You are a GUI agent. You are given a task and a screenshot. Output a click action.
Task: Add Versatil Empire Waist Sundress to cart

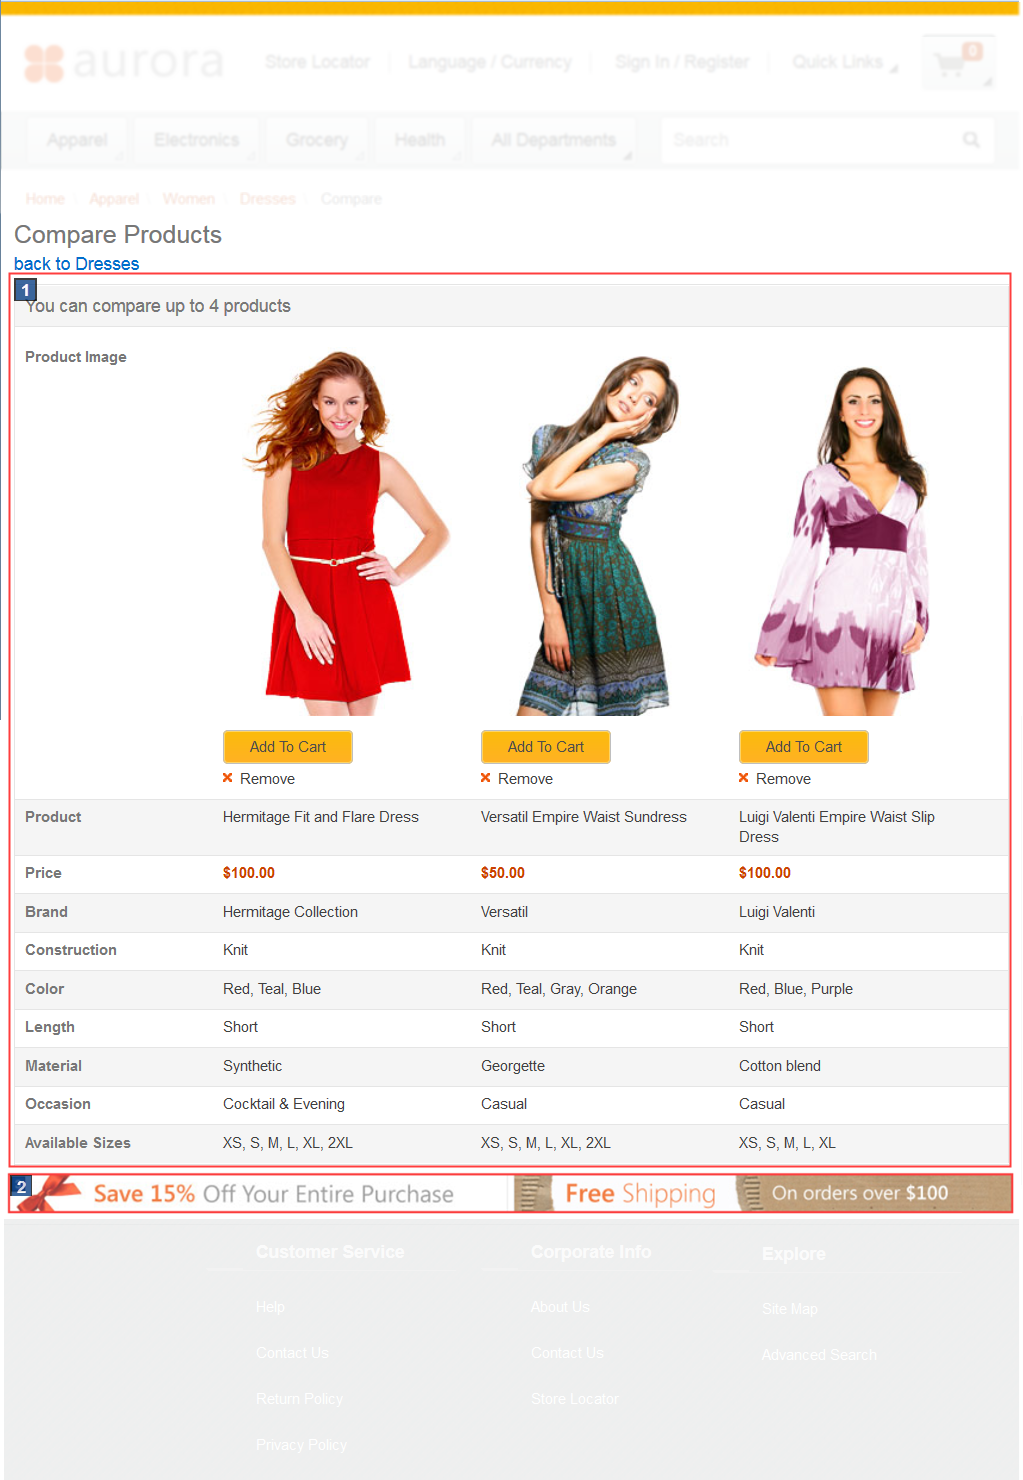click(545, 747)
